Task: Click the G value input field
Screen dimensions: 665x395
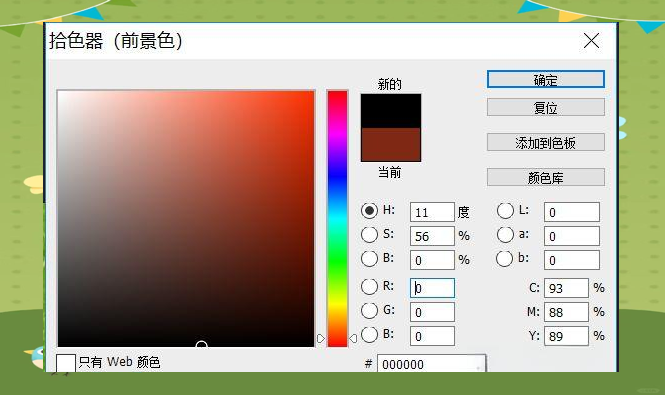Action: point(432,312)
